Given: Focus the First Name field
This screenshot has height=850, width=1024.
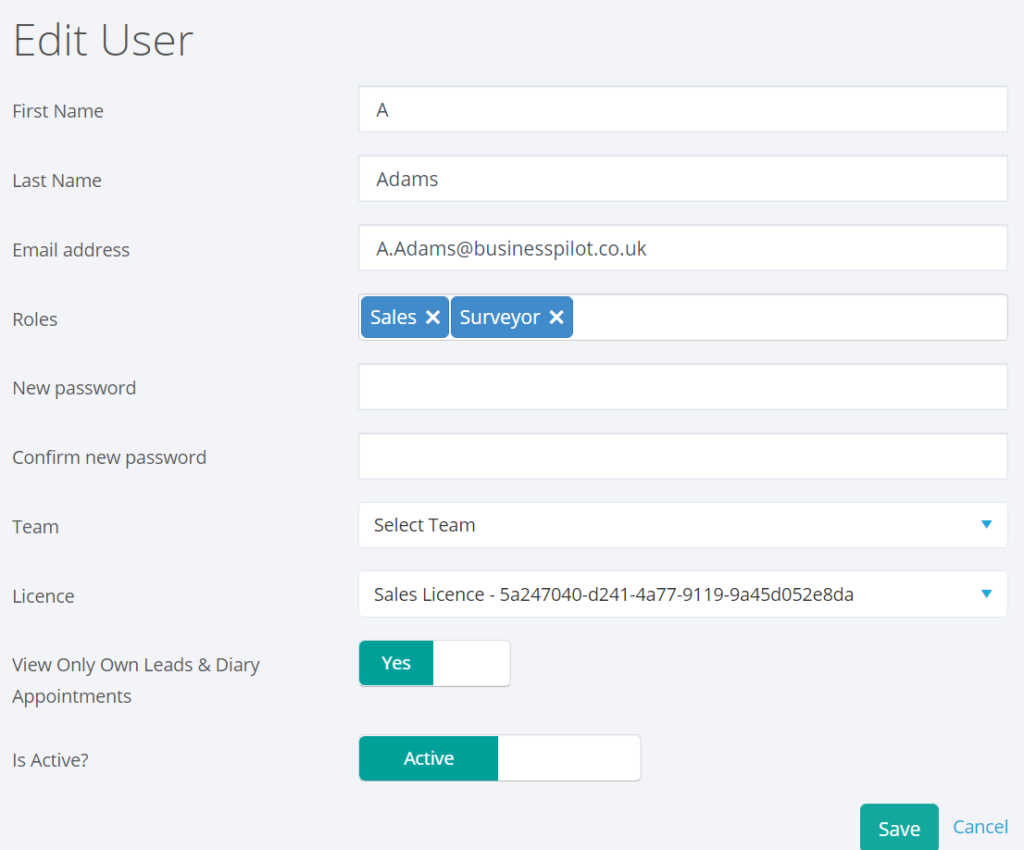Looking at the screenshot, I should click(x=682, y=110).
